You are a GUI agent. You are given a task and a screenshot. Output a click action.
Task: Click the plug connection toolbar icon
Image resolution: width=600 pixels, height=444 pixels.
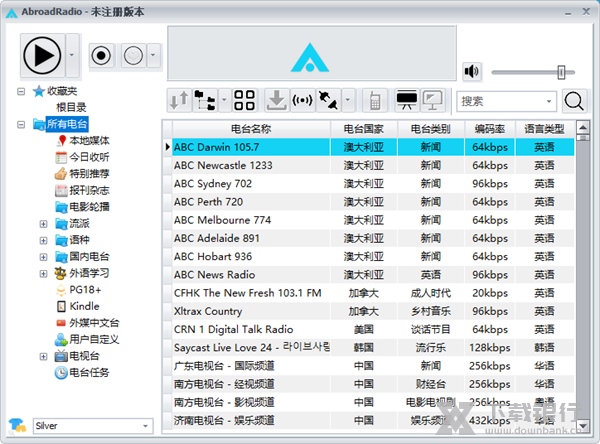point(328,100)
